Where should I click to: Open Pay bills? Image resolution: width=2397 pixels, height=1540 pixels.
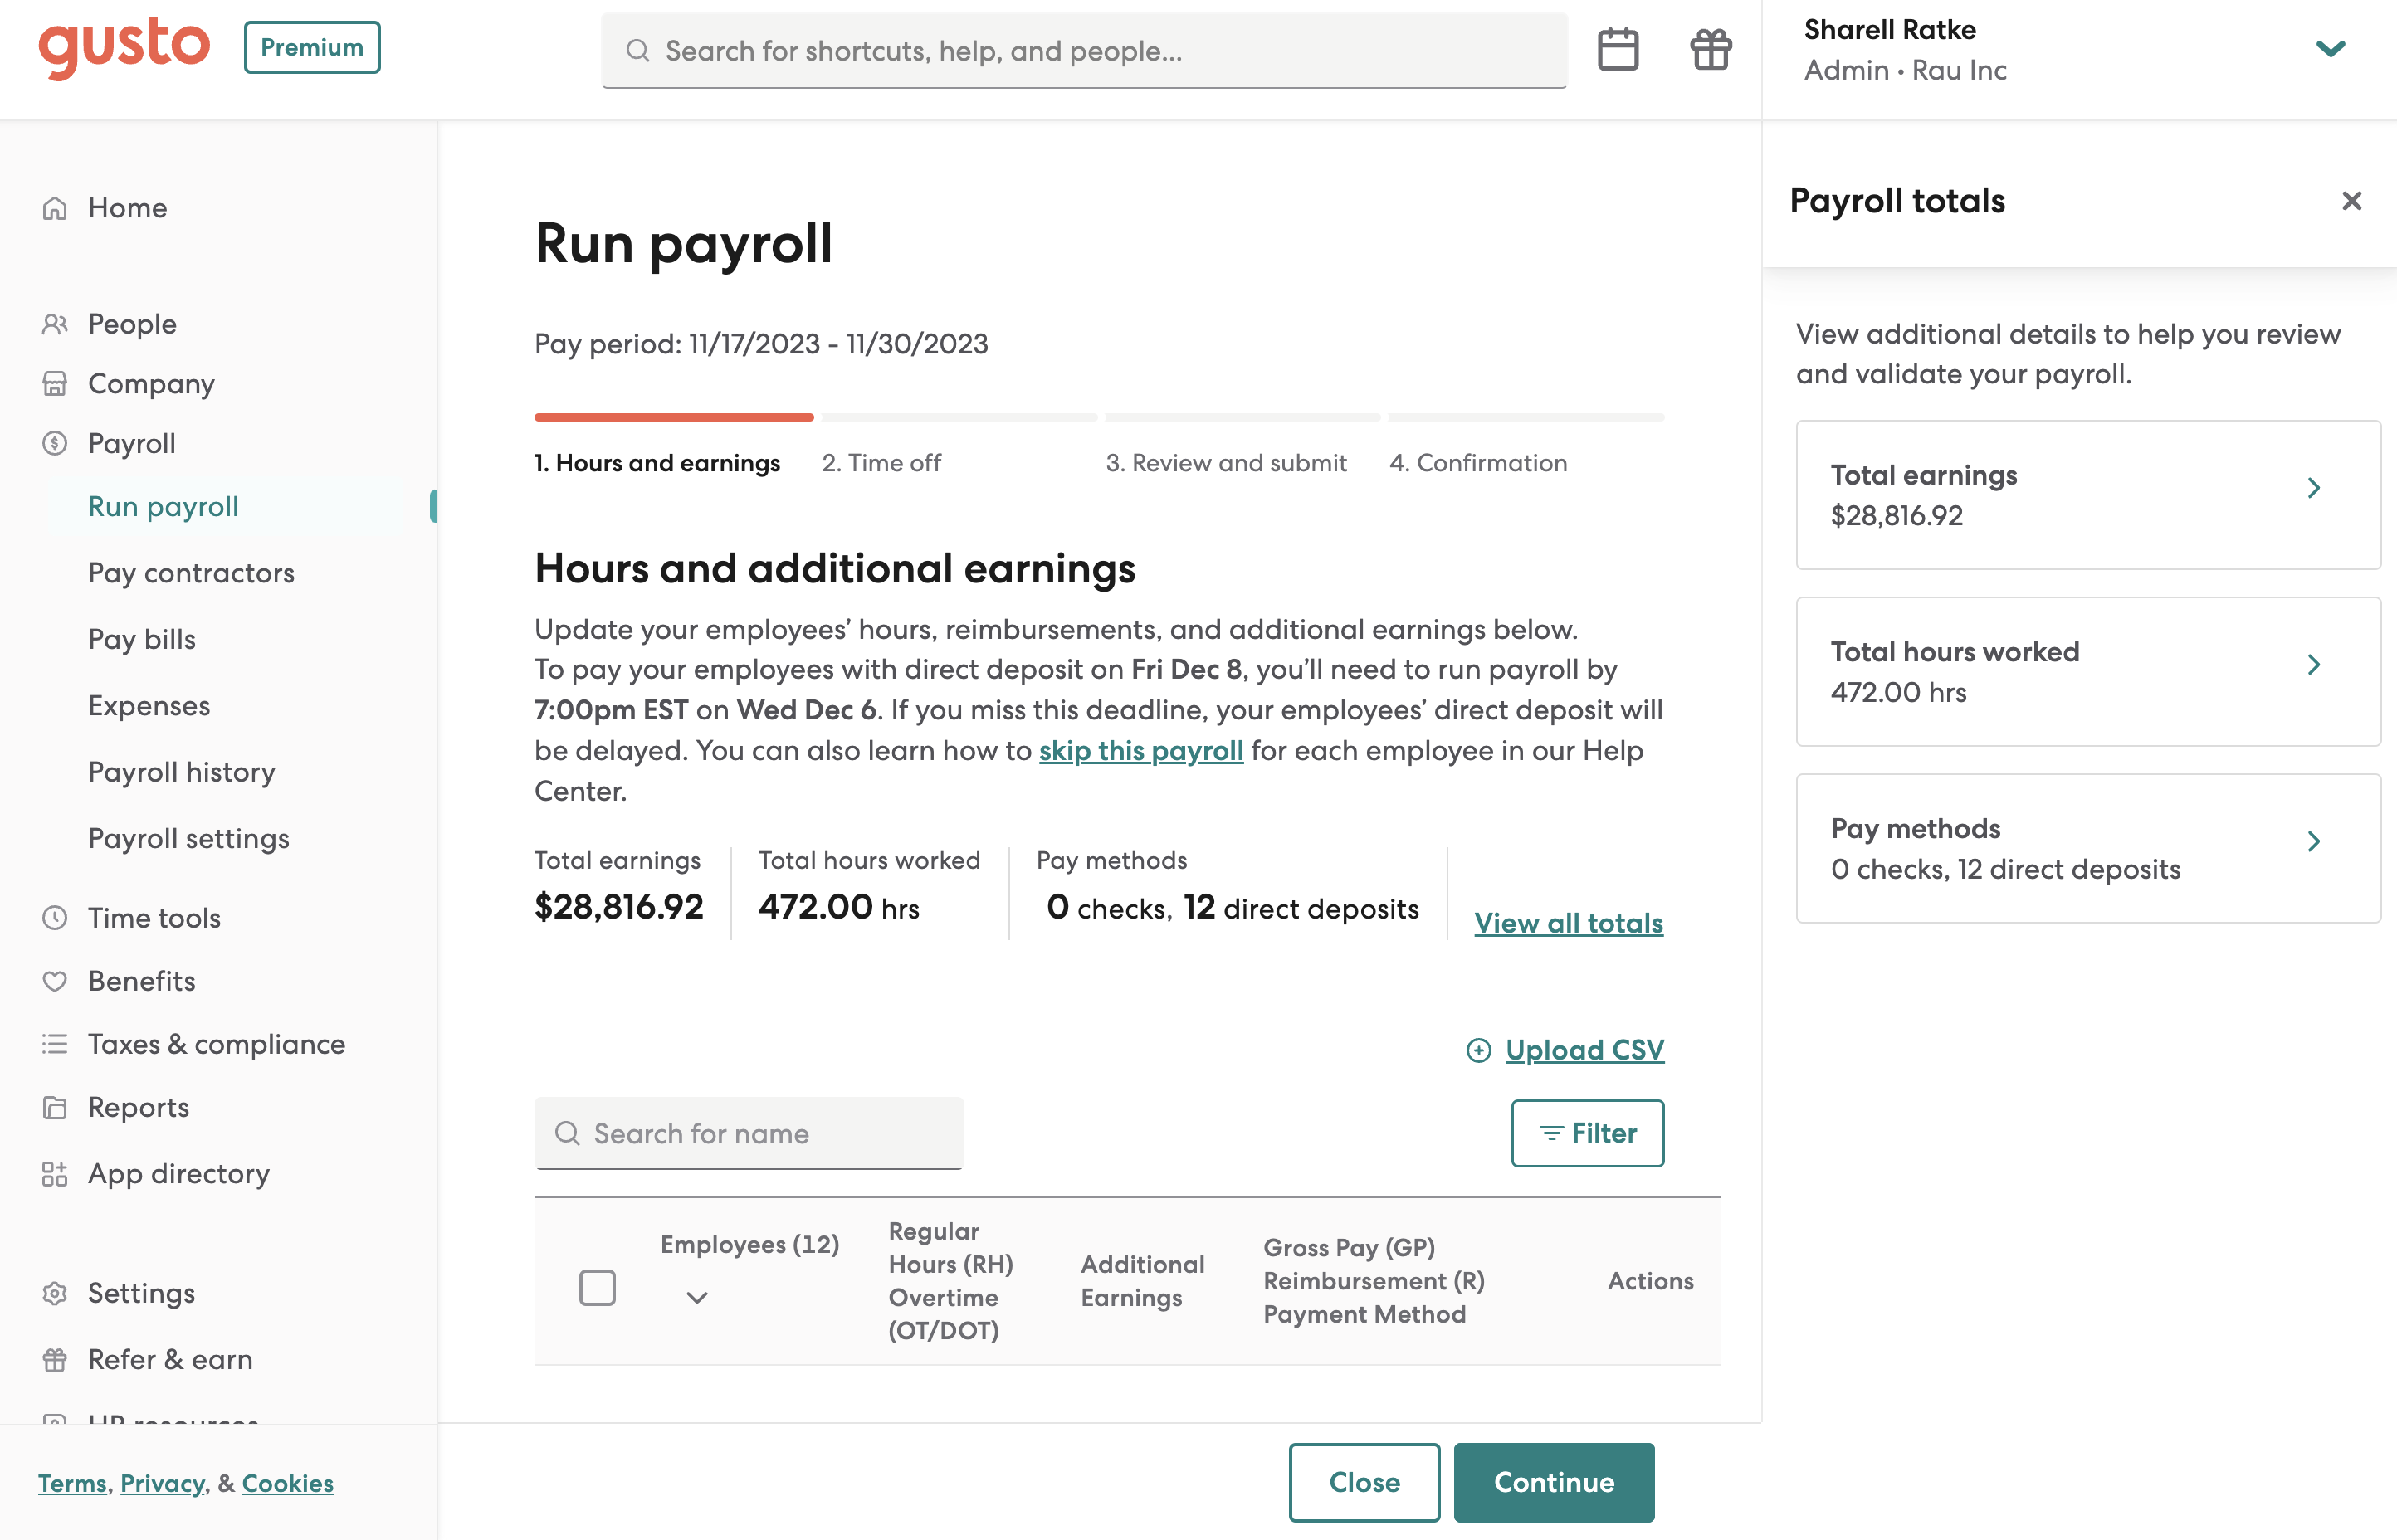tap(142, 640)
